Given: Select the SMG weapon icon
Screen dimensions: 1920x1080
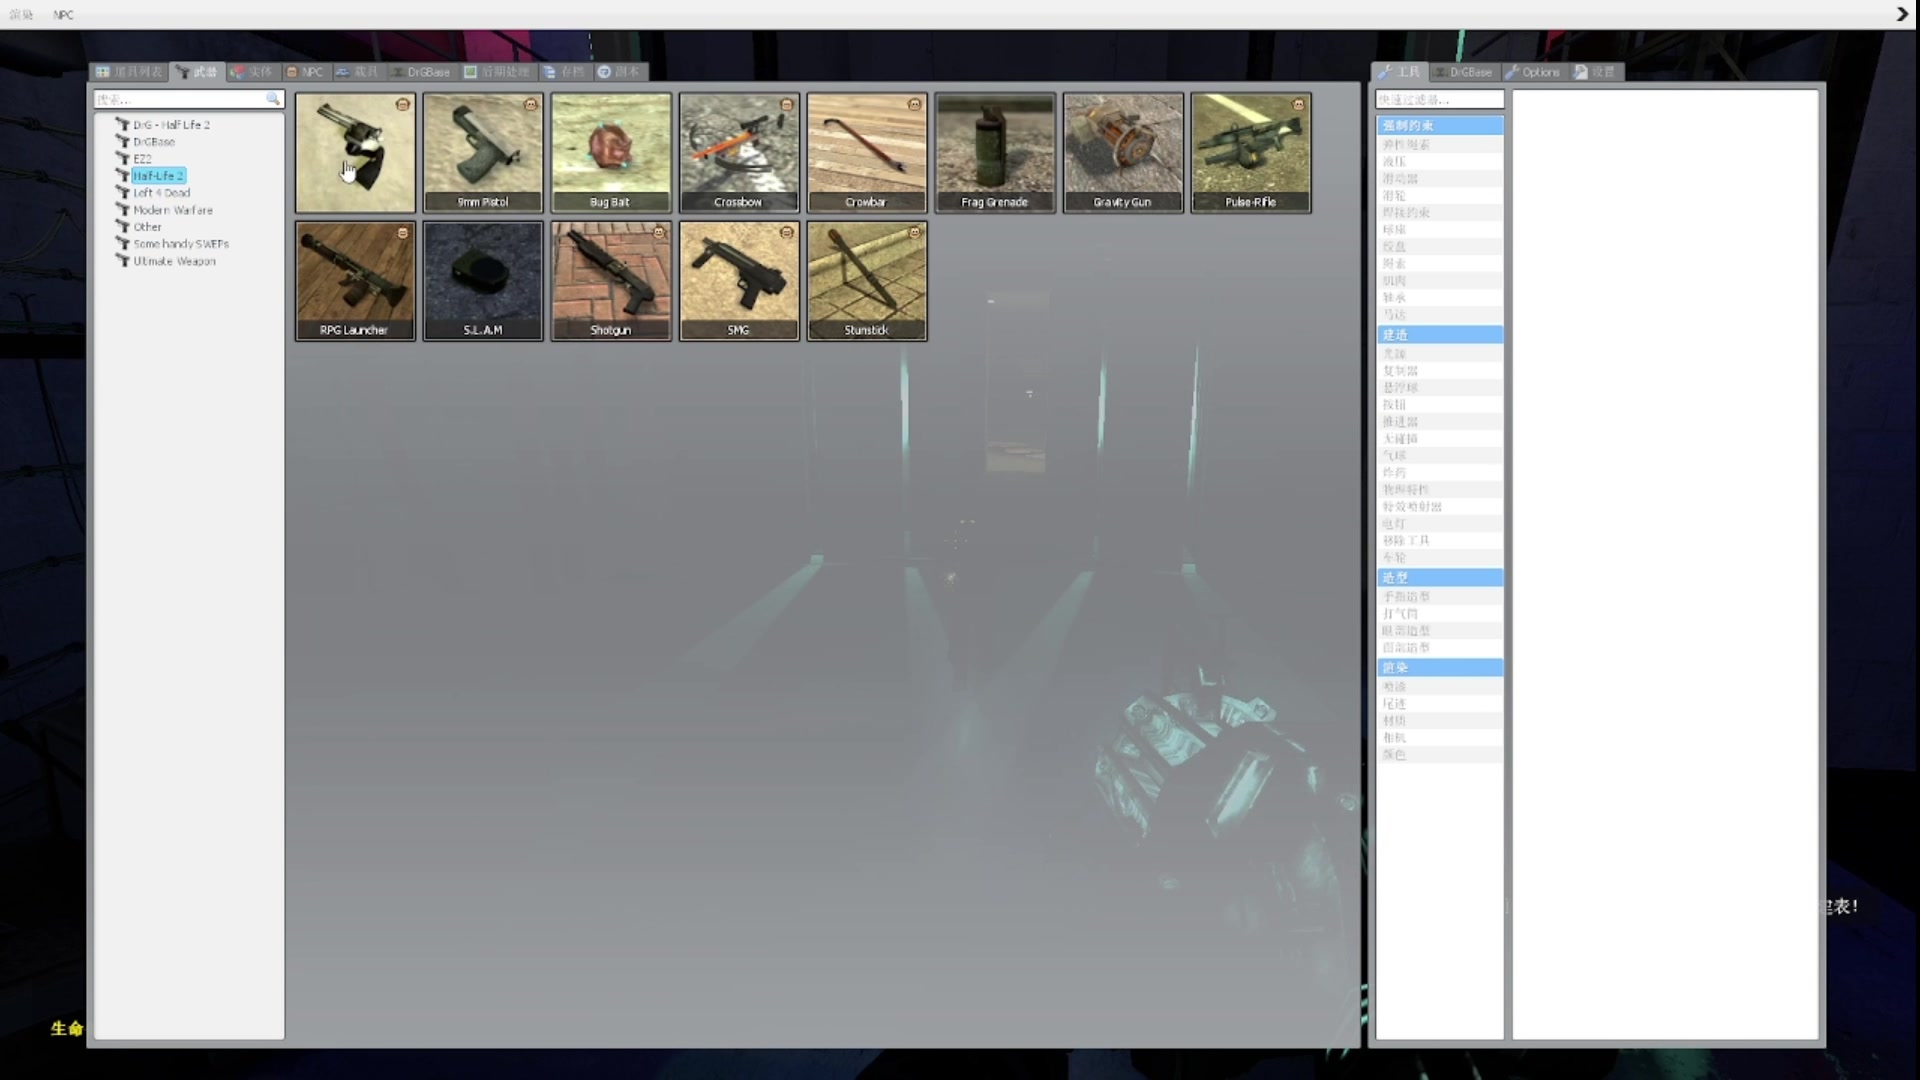Looking at the screenshot, I should (739, 281).
